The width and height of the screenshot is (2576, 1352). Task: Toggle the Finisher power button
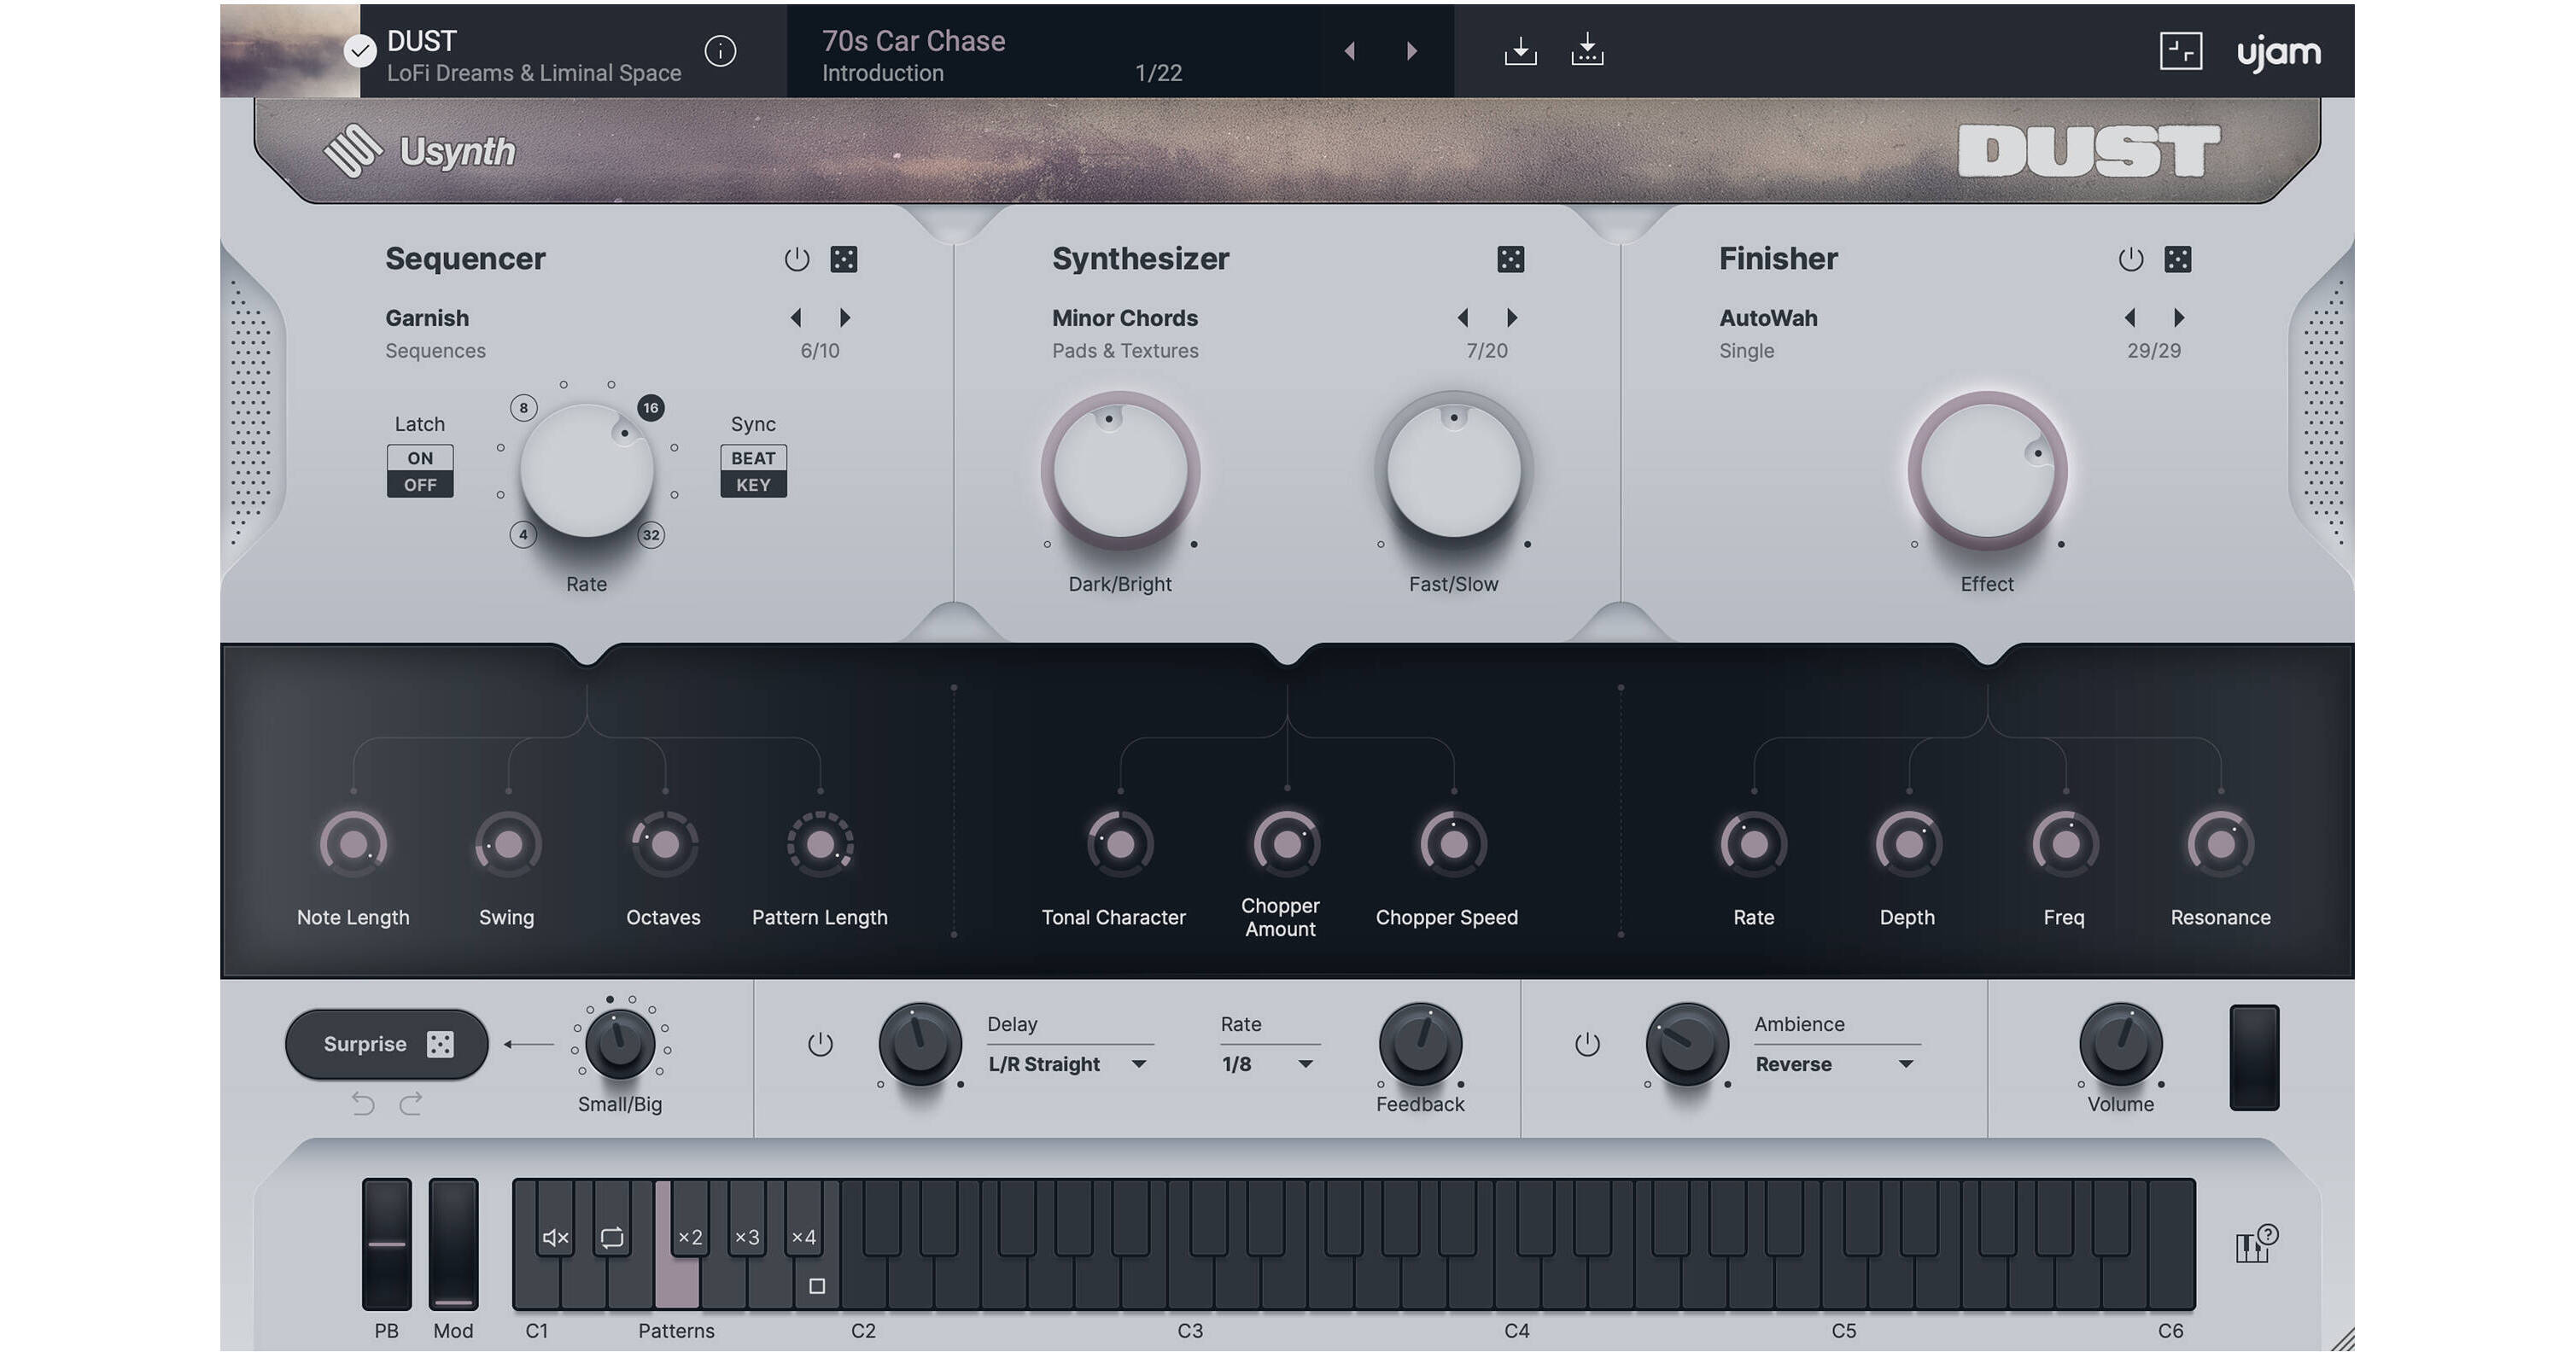pos(2130,260)
